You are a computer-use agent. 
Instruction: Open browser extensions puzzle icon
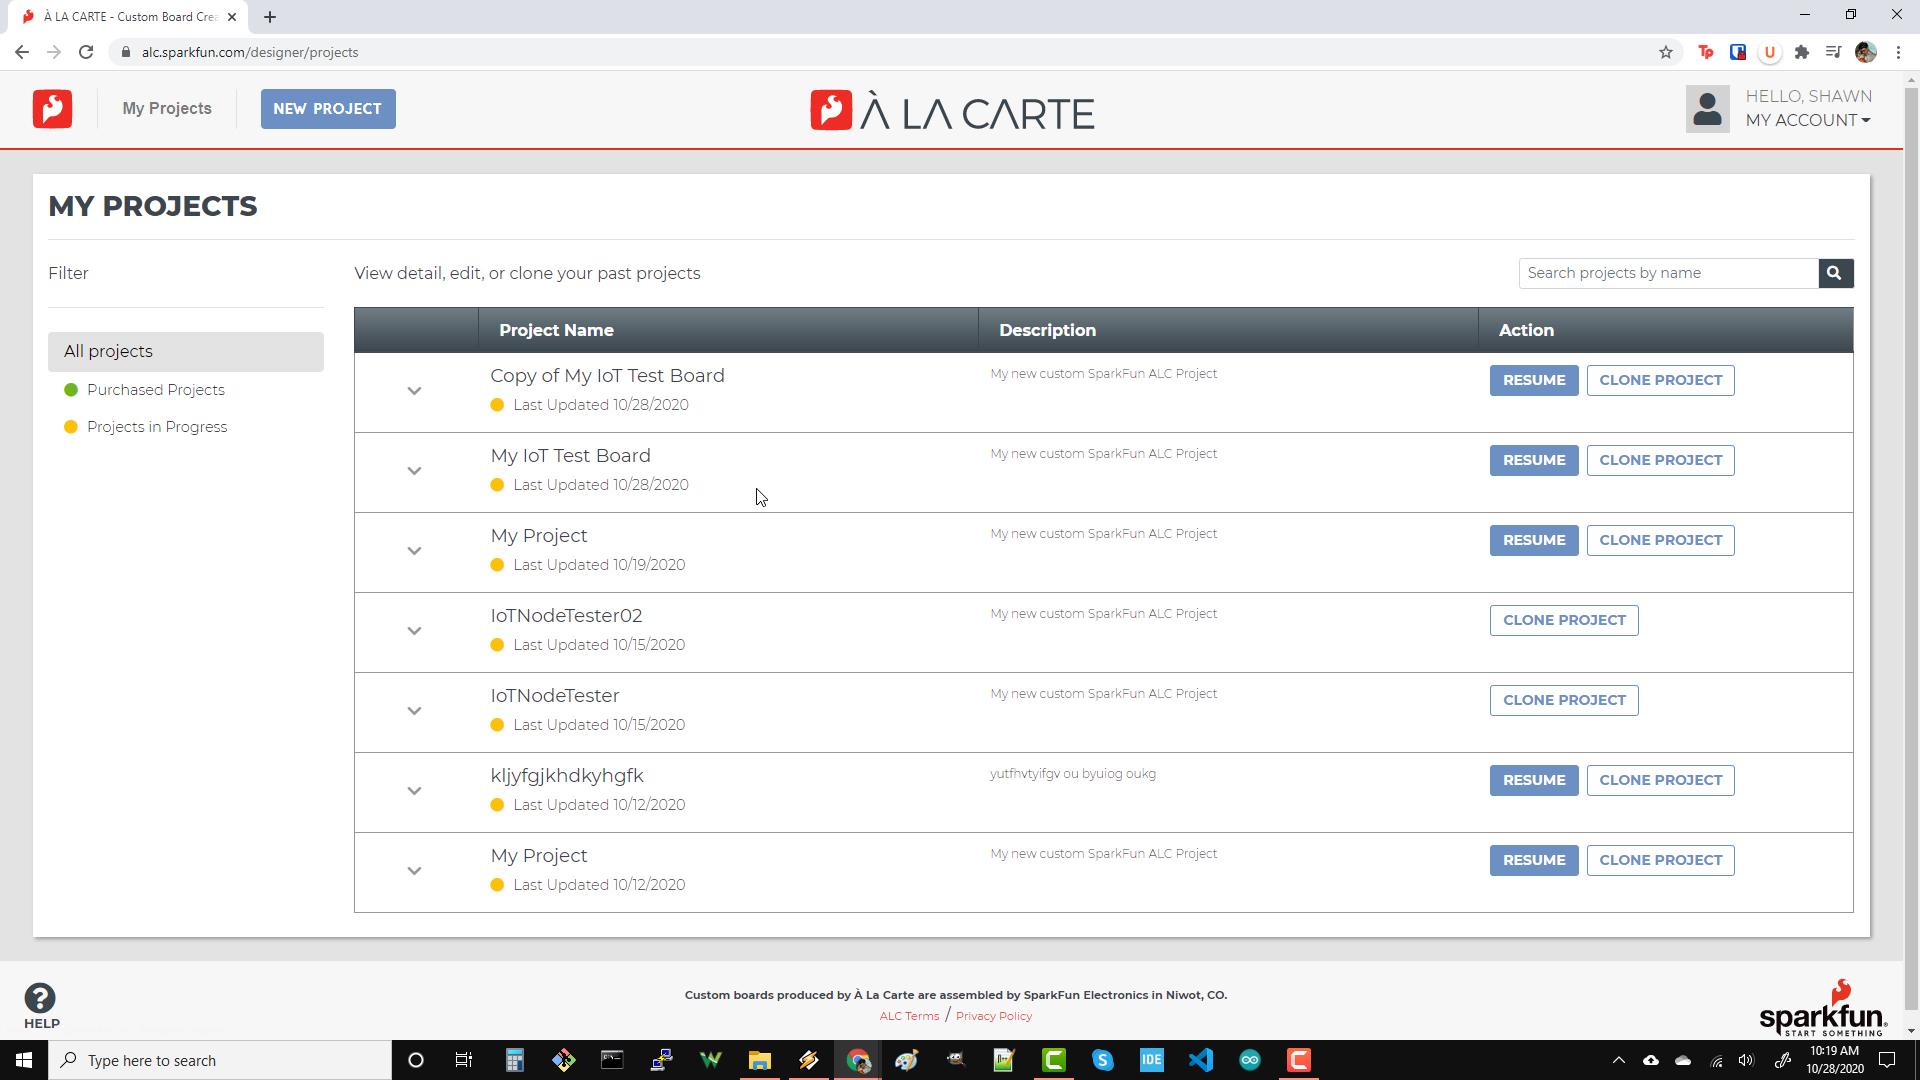click(x=1802, y=52)
